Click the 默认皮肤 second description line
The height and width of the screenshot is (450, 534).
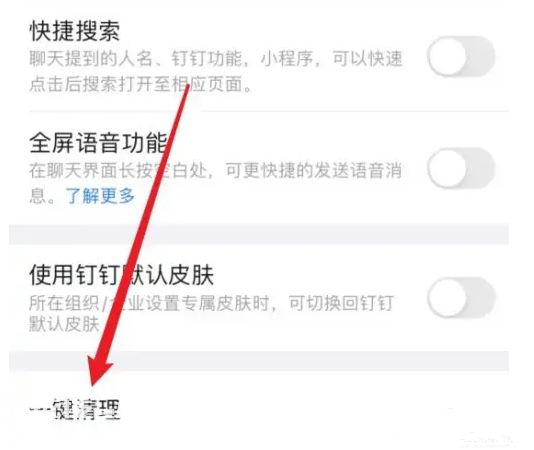64,324
